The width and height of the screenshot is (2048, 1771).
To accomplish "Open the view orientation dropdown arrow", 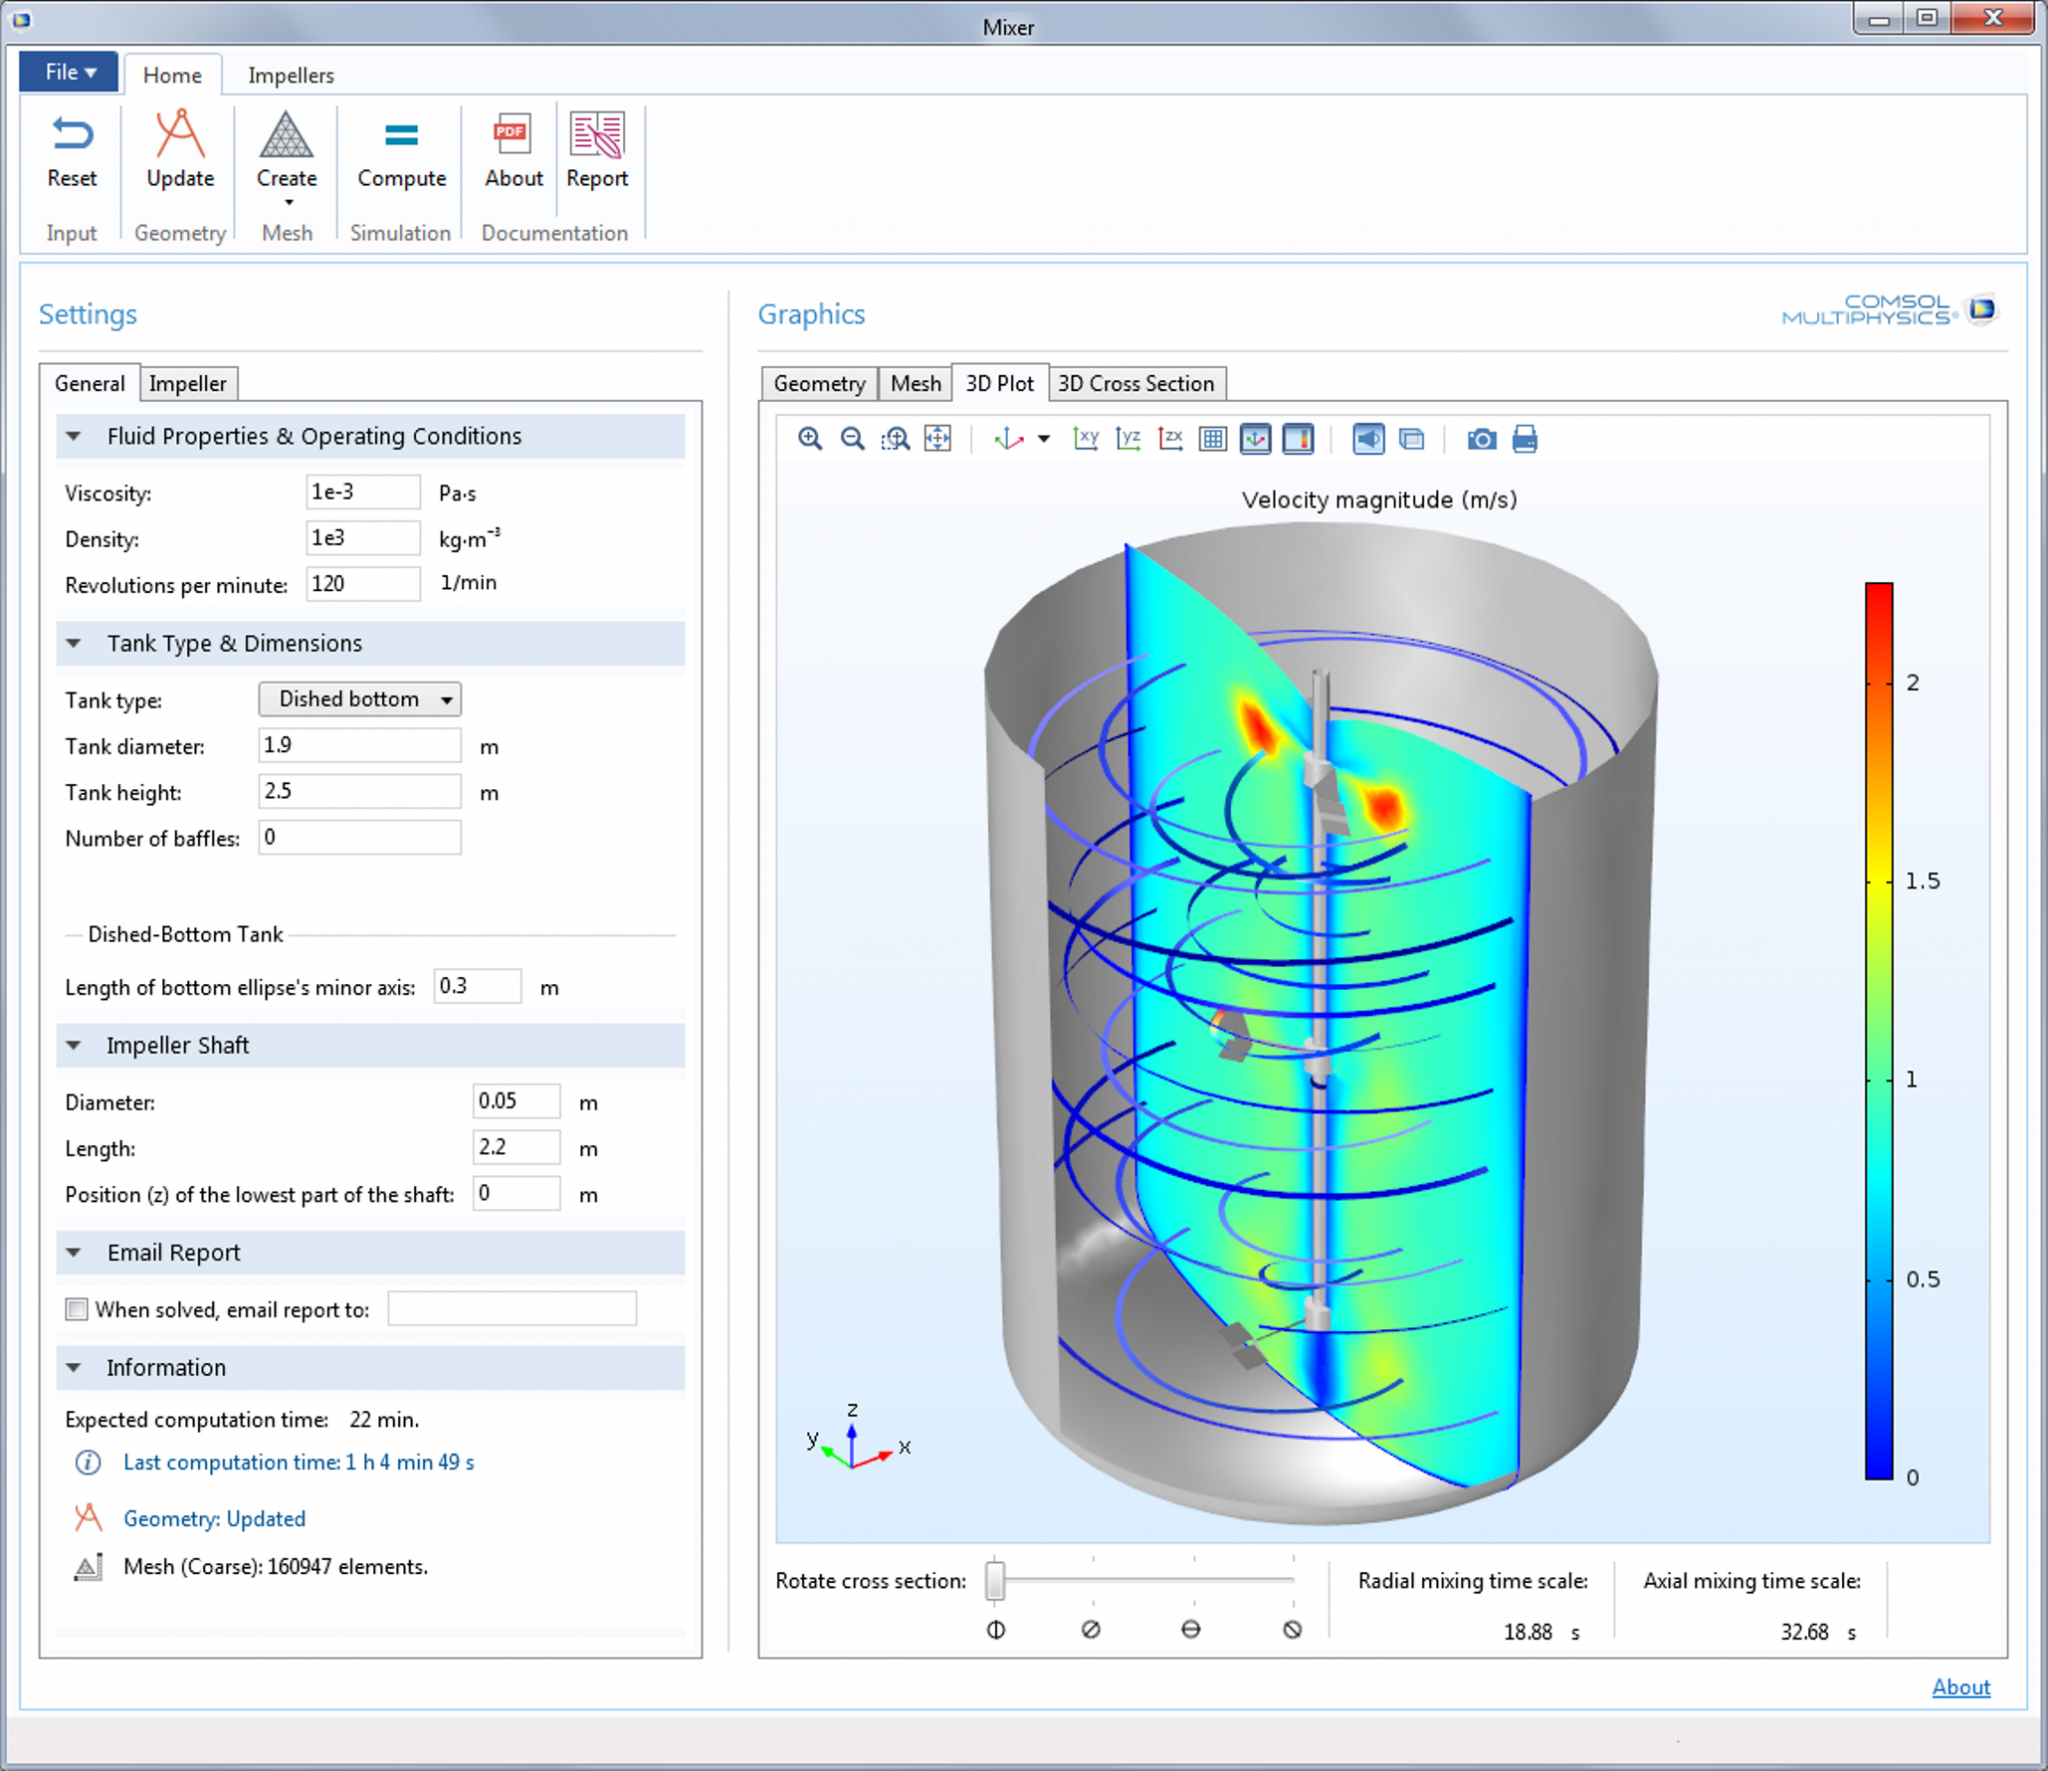I will pyautogui.click(x=1044, y=440).
